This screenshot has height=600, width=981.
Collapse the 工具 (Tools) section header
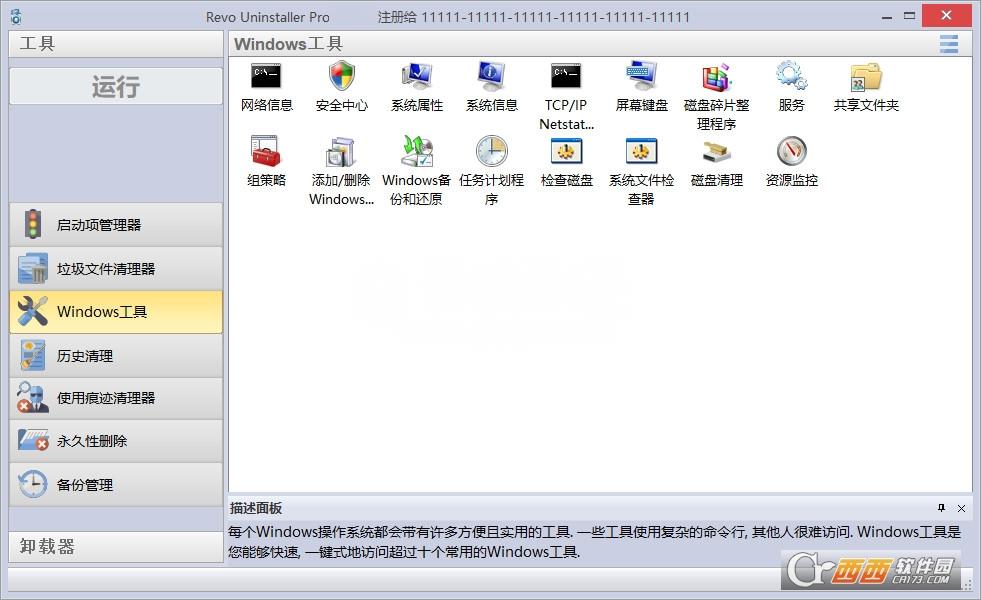coord(115,43)
